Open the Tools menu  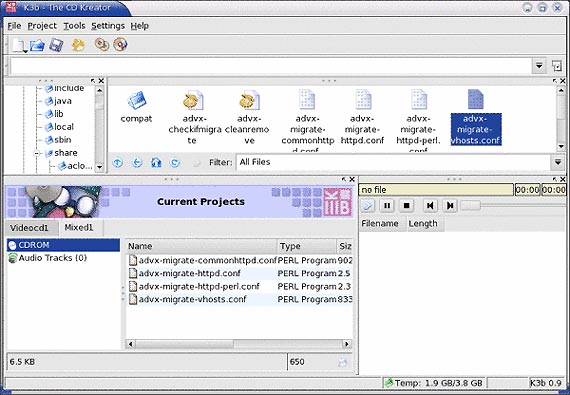74,26
